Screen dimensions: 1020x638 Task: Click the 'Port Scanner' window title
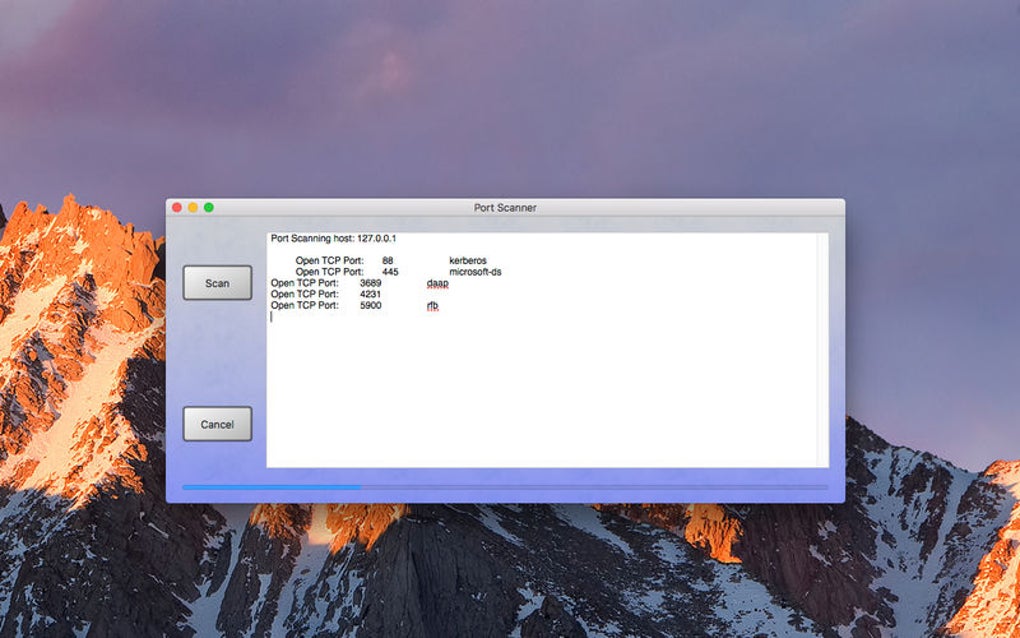(505, 207)
